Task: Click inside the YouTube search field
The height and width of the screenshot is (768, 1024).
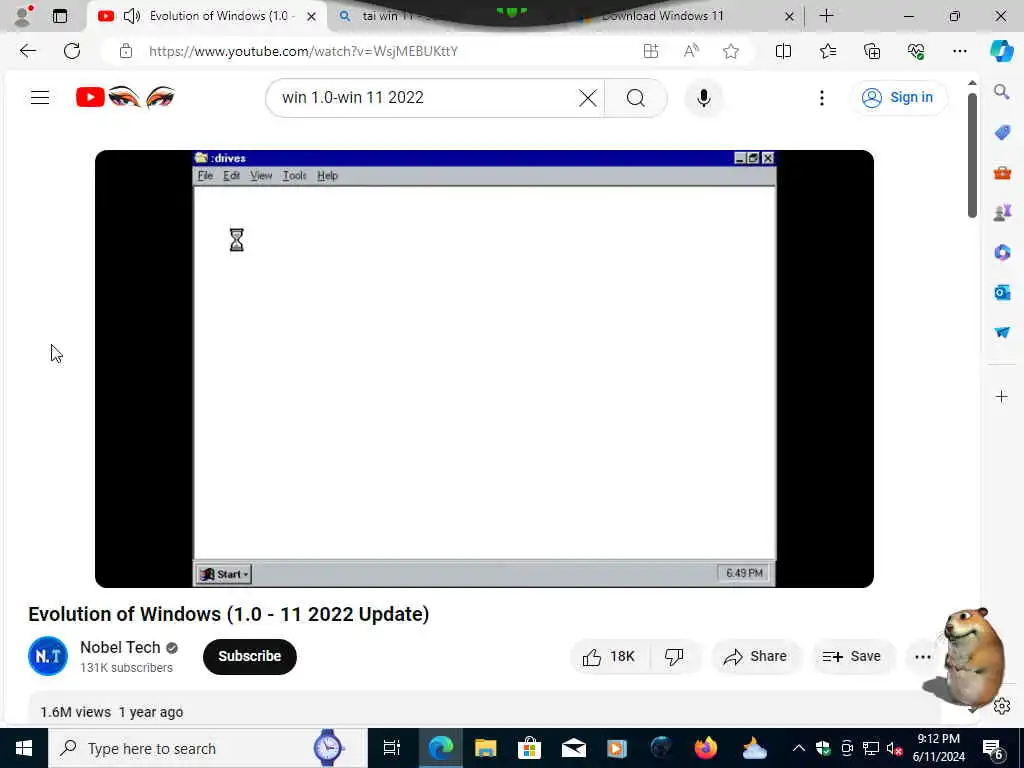Action: click(x=424, y=98)
